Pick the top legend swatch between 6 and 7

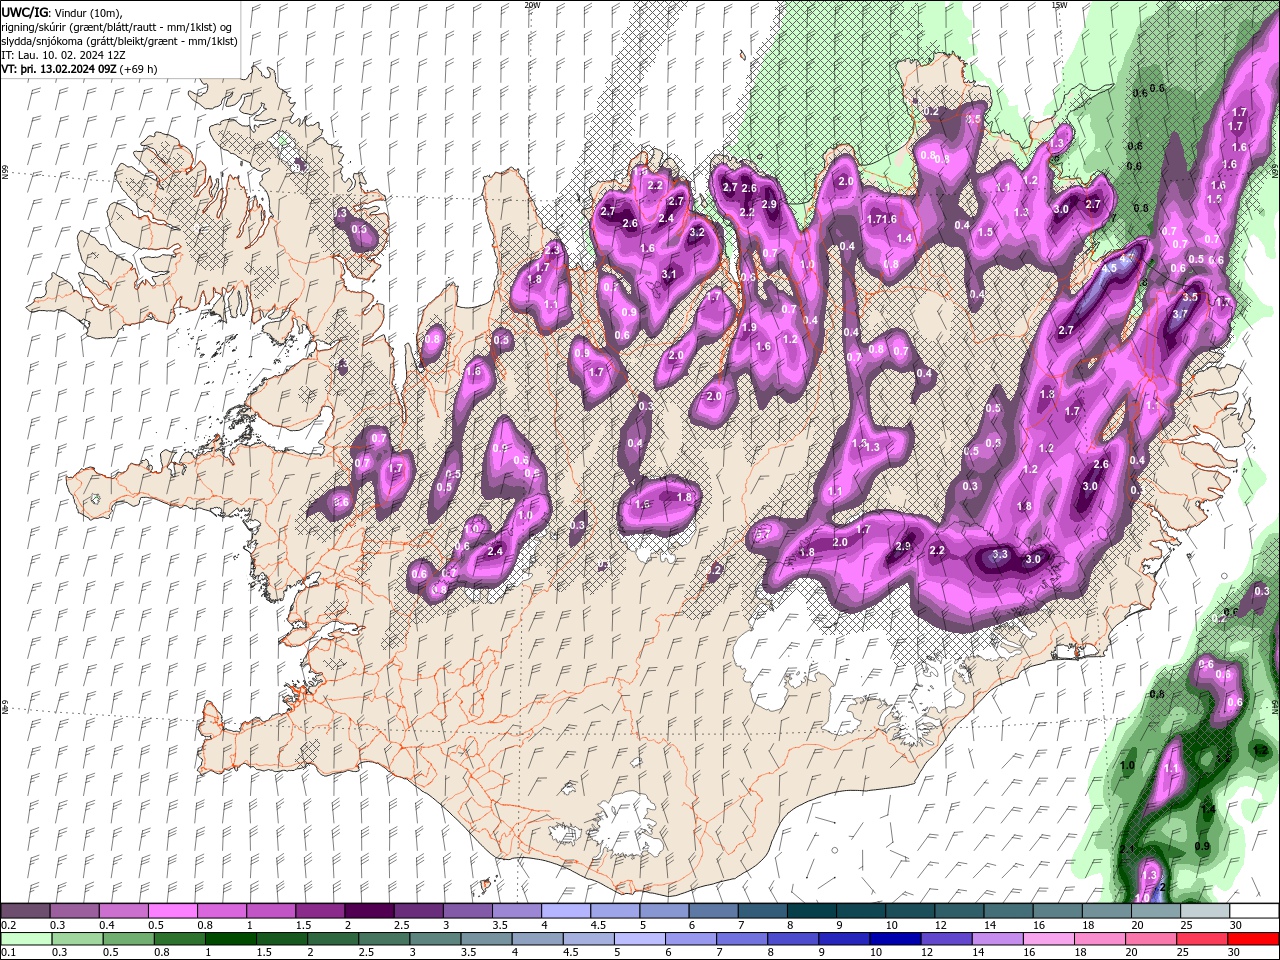[712, 911]
